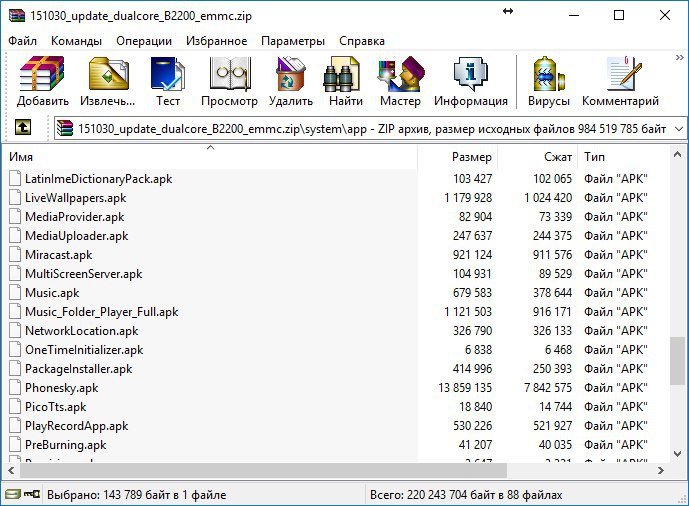Click status text Всего: 220 243 704 байт
The image size is (689, 506).
tap(466, 495)
